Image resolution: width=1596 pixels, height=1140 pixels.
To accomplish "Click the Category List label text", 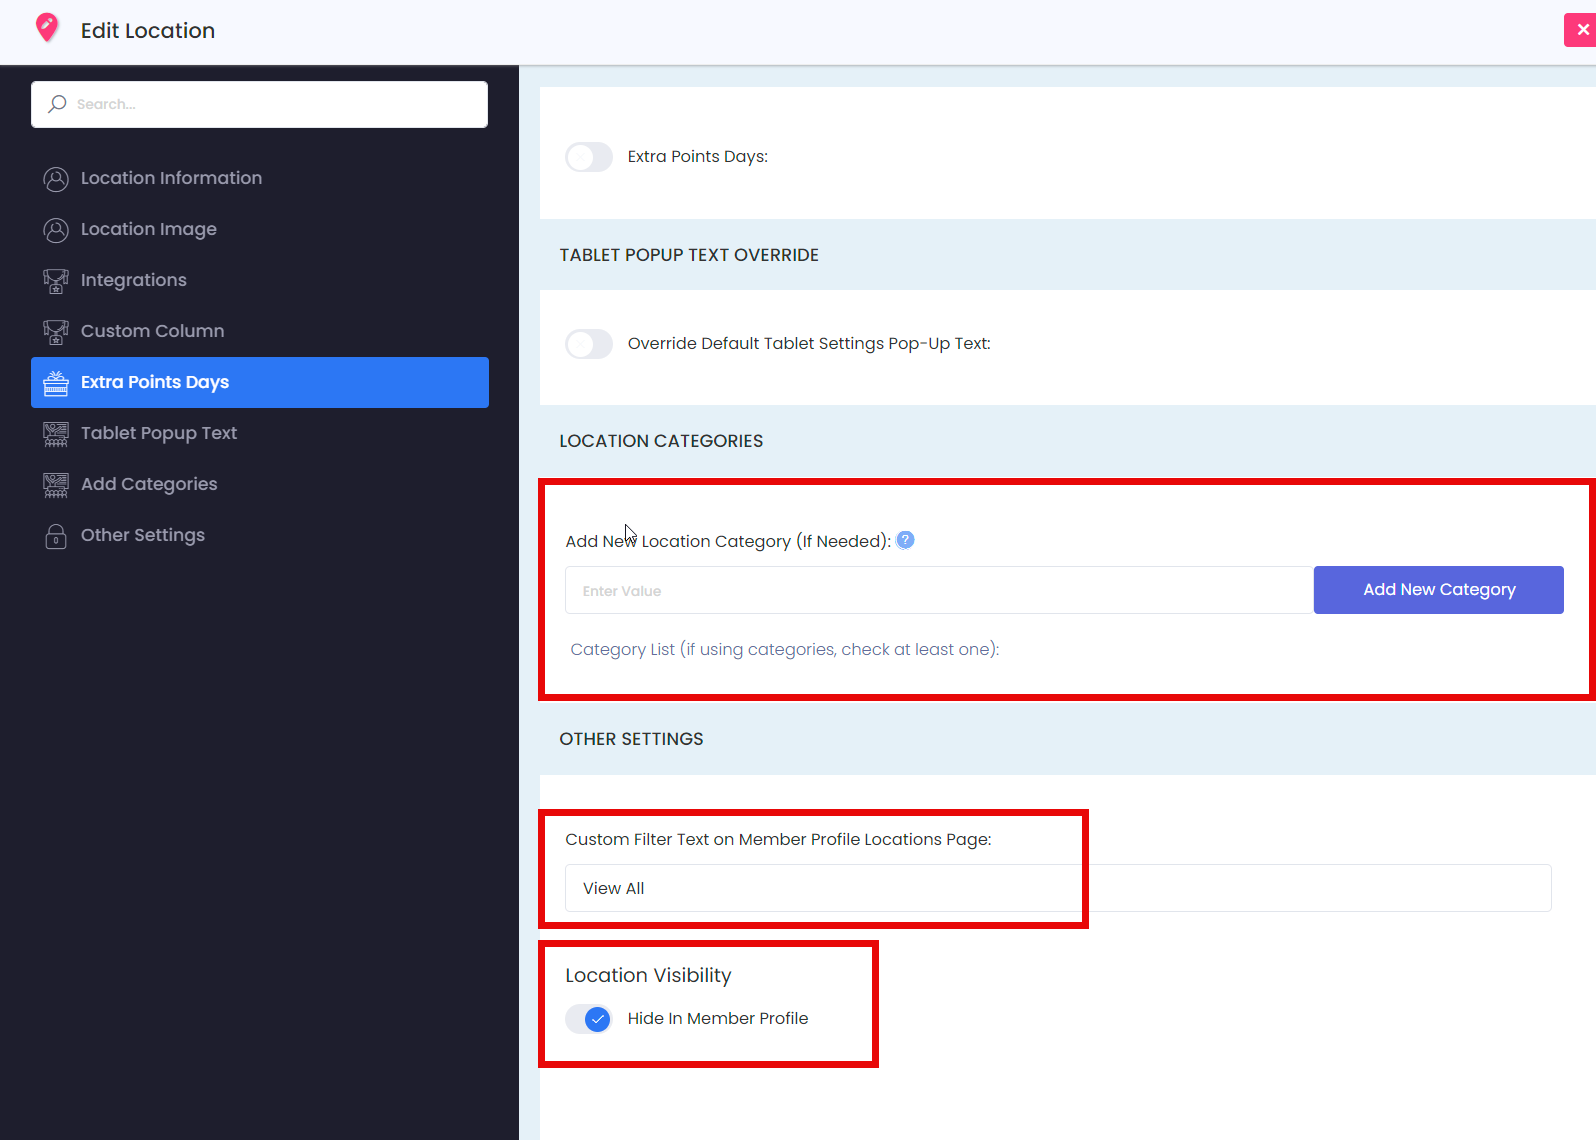I will [785, 649].
